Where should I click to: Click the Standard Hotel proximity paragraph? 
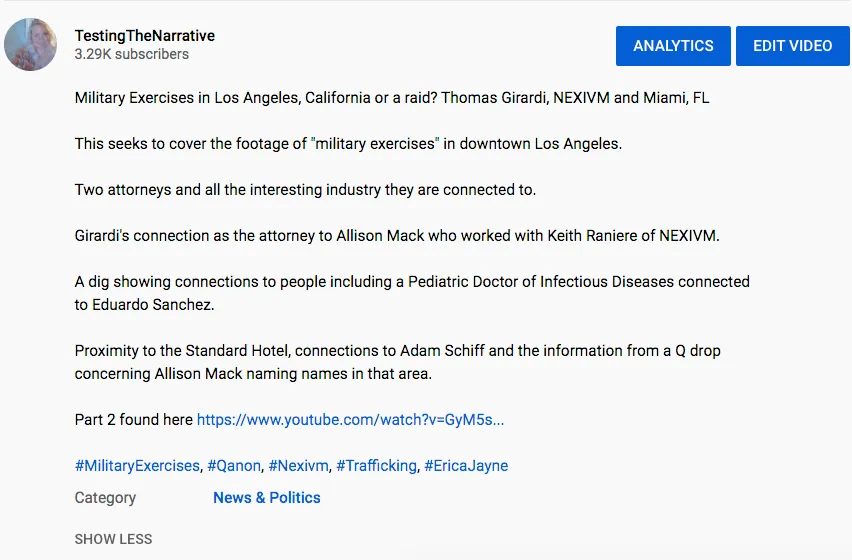398,362
